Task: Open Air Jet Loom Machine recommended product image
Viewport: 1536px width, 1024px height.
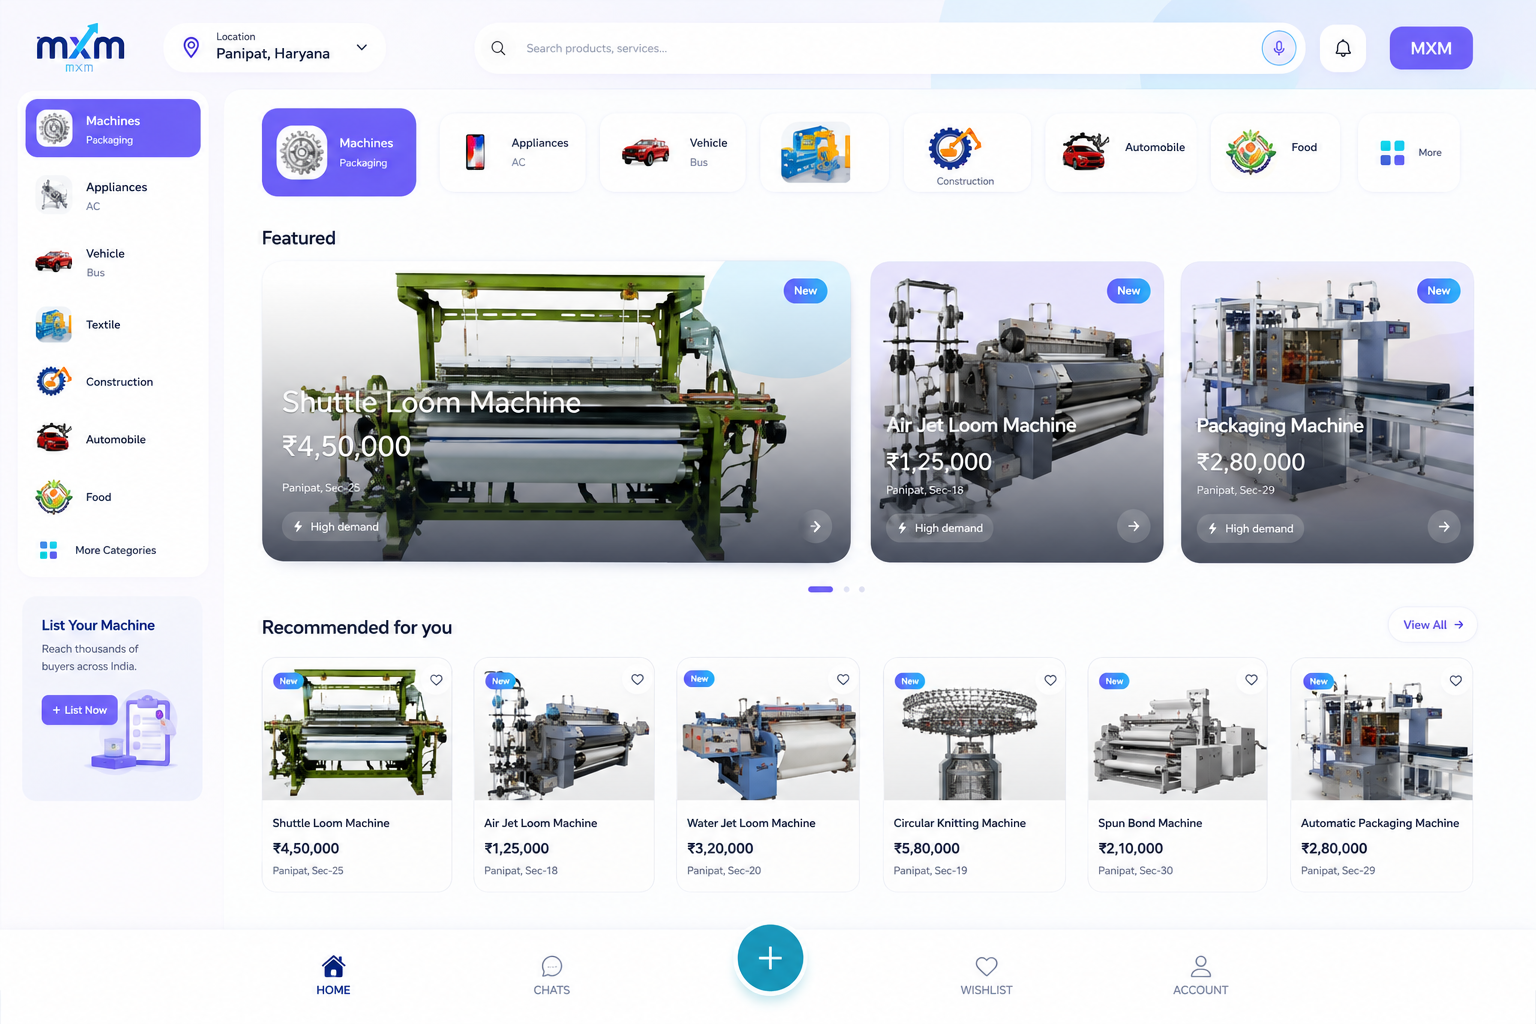Action: (x=564, y=729)
